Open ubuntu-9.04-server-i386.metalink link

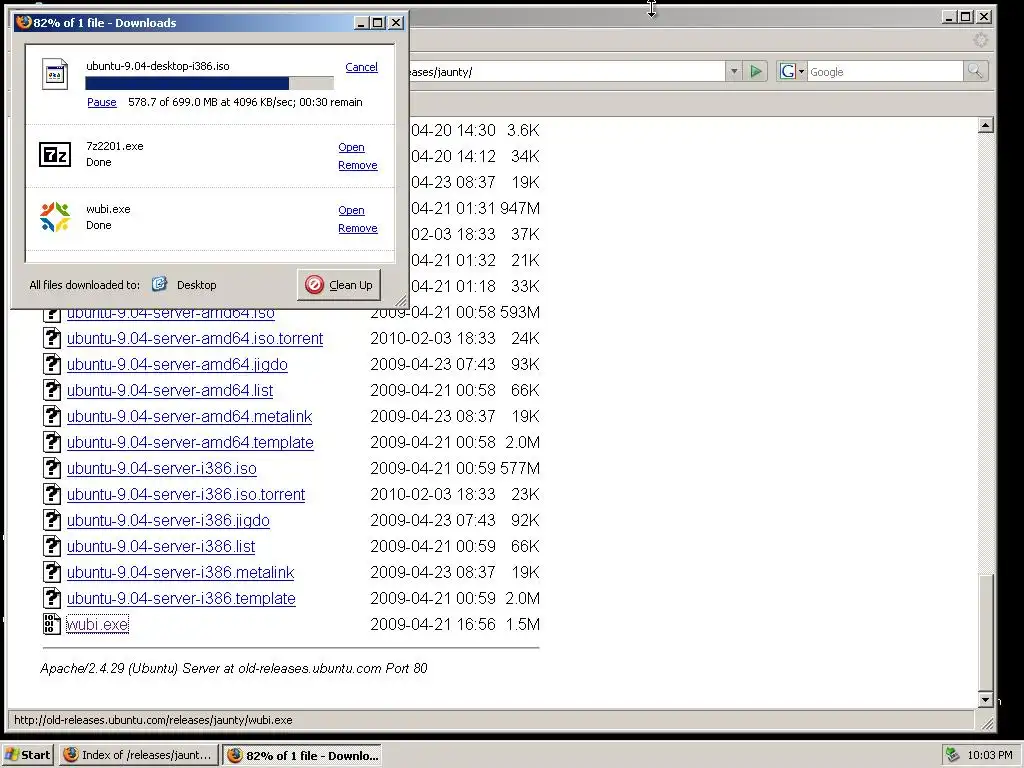point(180,573)
